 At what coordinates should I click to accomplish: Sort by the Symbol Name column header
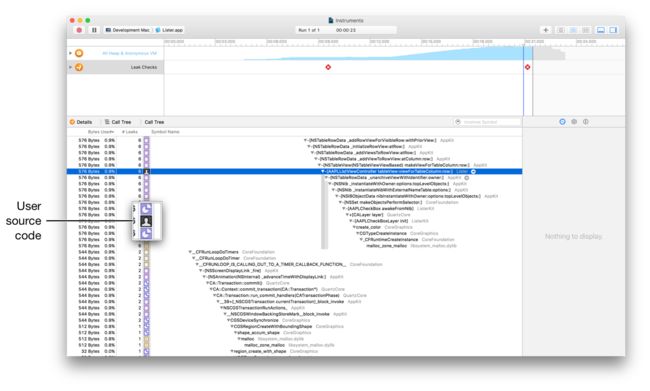pyautogui.click(x=165, y=132)
